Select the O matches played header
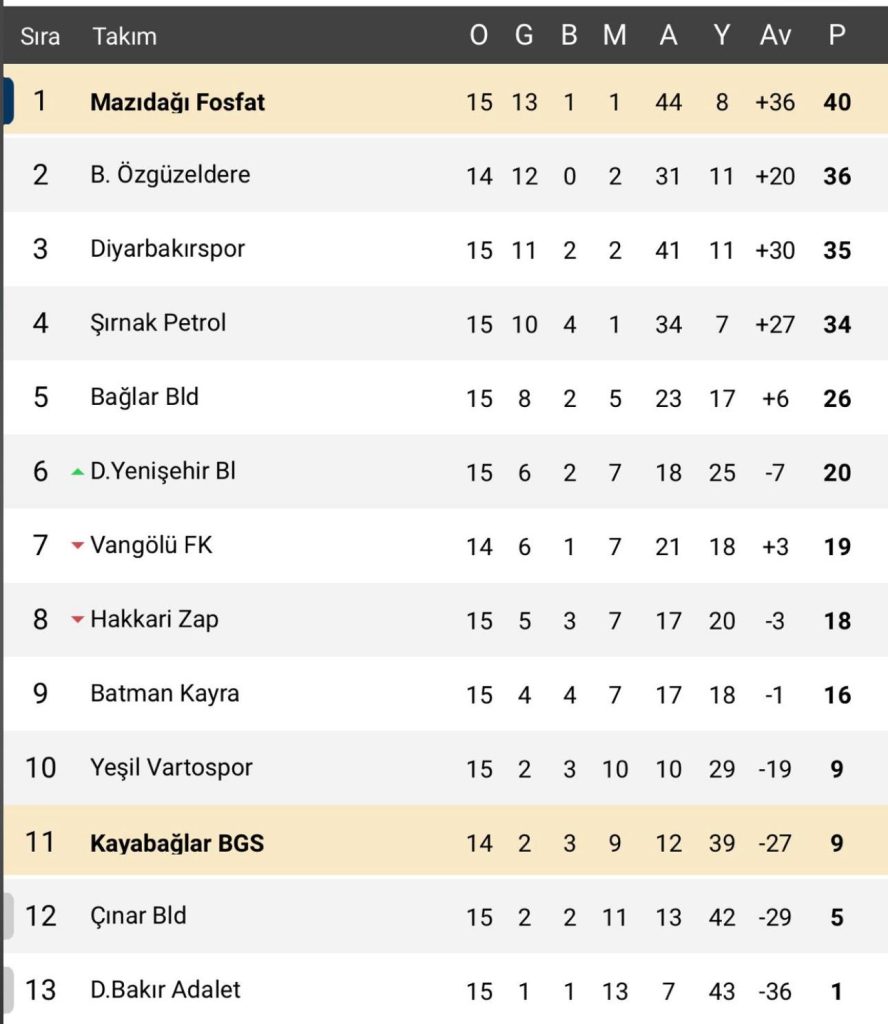Image resolution: width=888 pixels, height=1024 pixels. click(479, 35)
